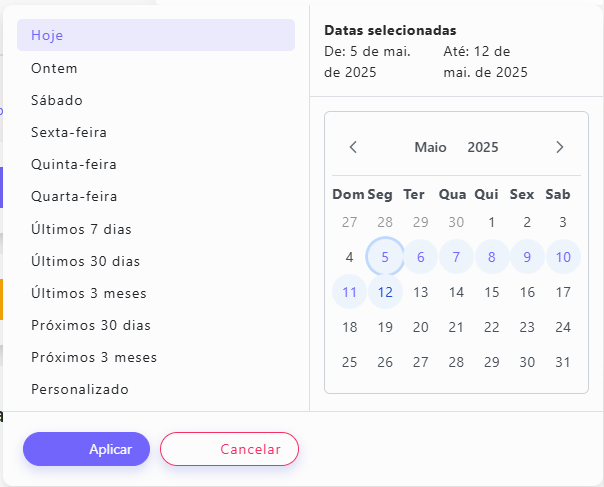Choose April 28 in calendar grid
Viewport: 604px width, 487px height.
click(x=385, y=222)
